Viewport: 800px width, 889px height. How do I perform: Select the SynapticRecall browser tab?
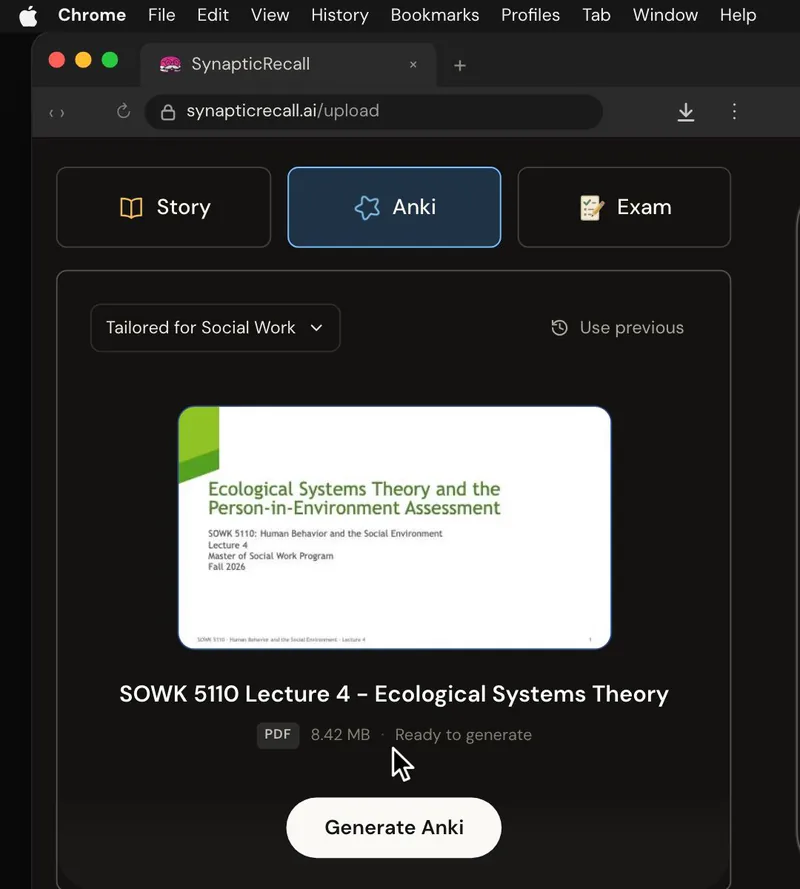click(x=288, y=64)
